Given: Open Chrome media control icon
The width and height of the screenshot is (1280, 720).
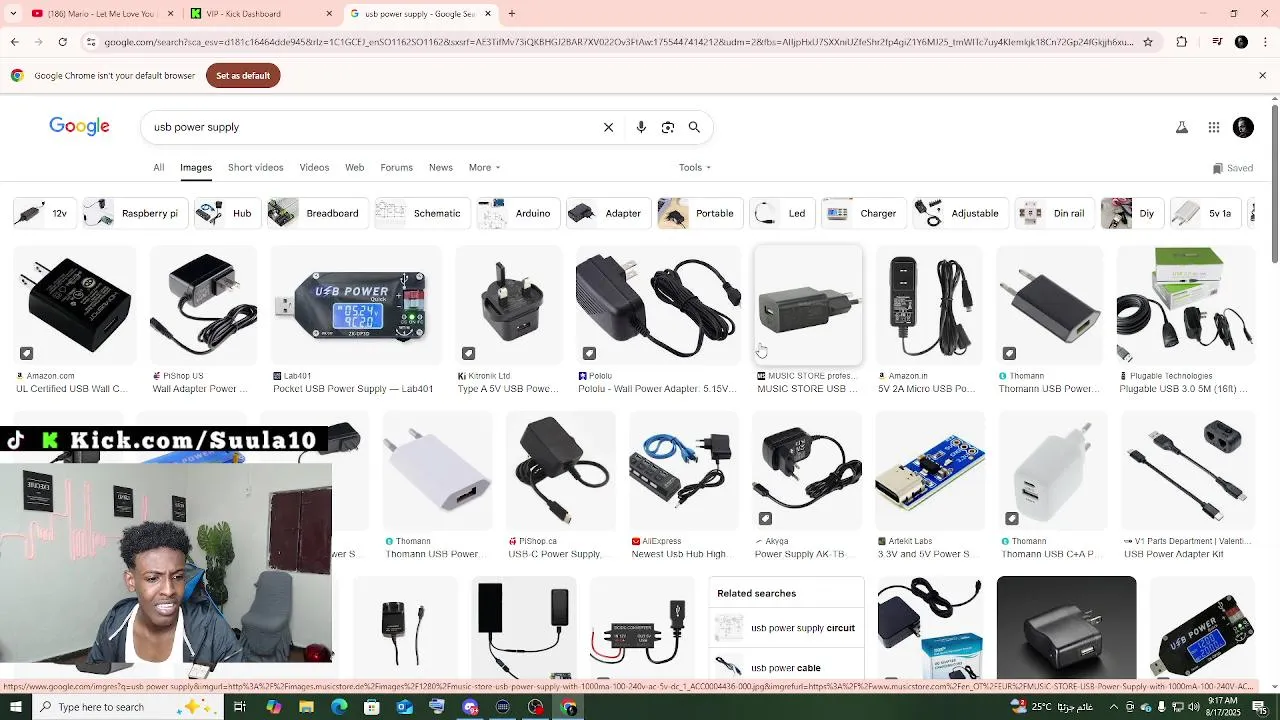Looking at the screenshot, I should pos(1217,42).
